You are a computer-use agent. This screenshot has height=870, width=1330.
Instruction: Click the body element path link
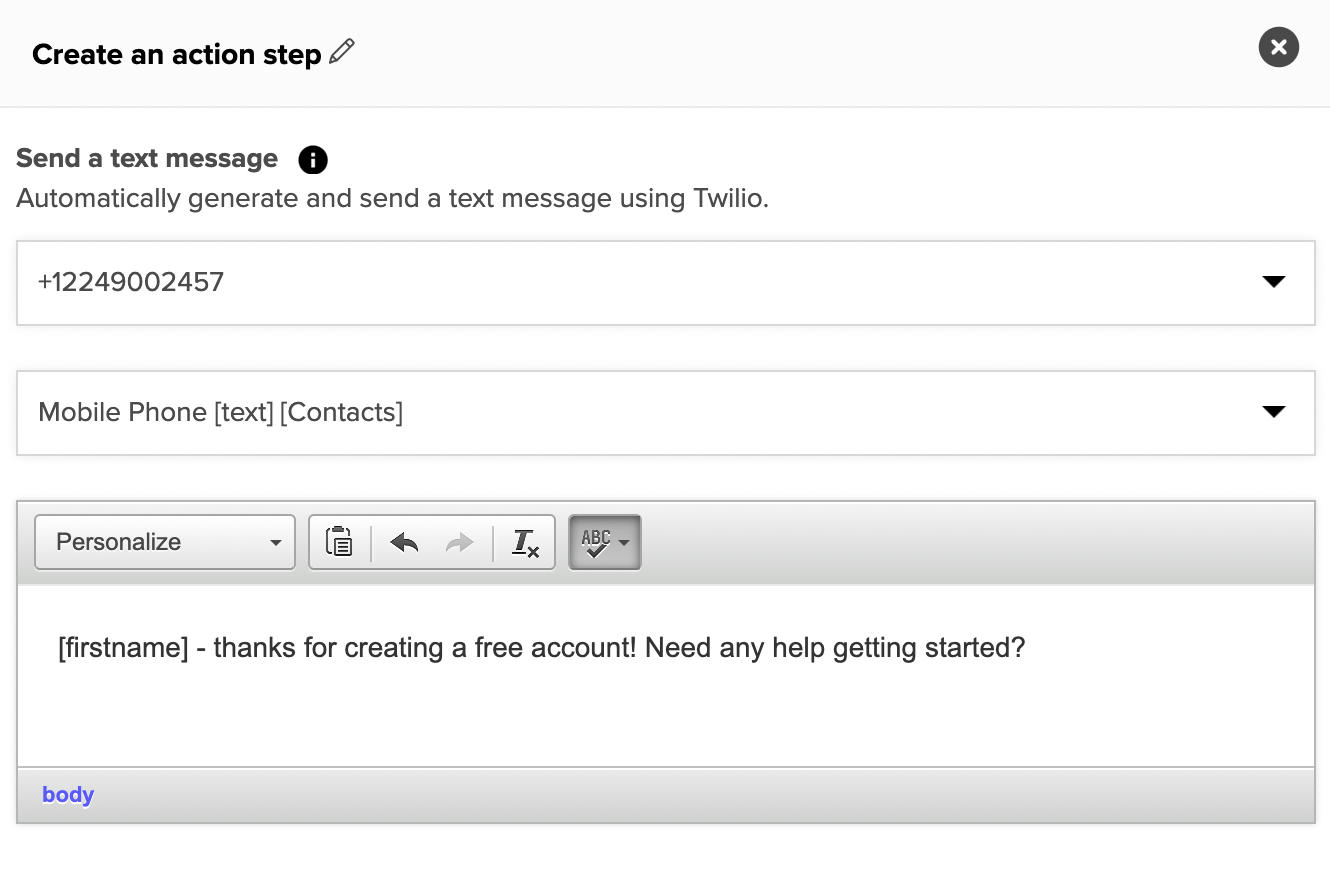68,795
